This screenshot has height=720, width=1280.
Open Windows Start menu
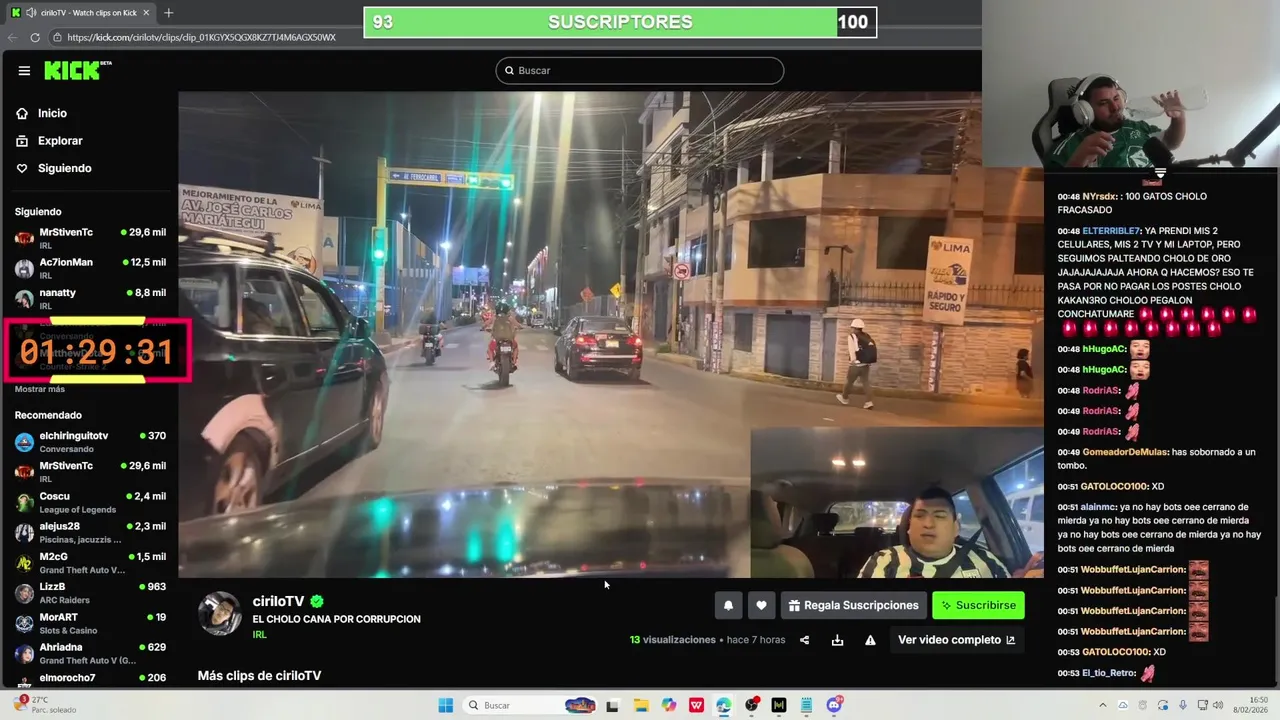pos(445,705)
